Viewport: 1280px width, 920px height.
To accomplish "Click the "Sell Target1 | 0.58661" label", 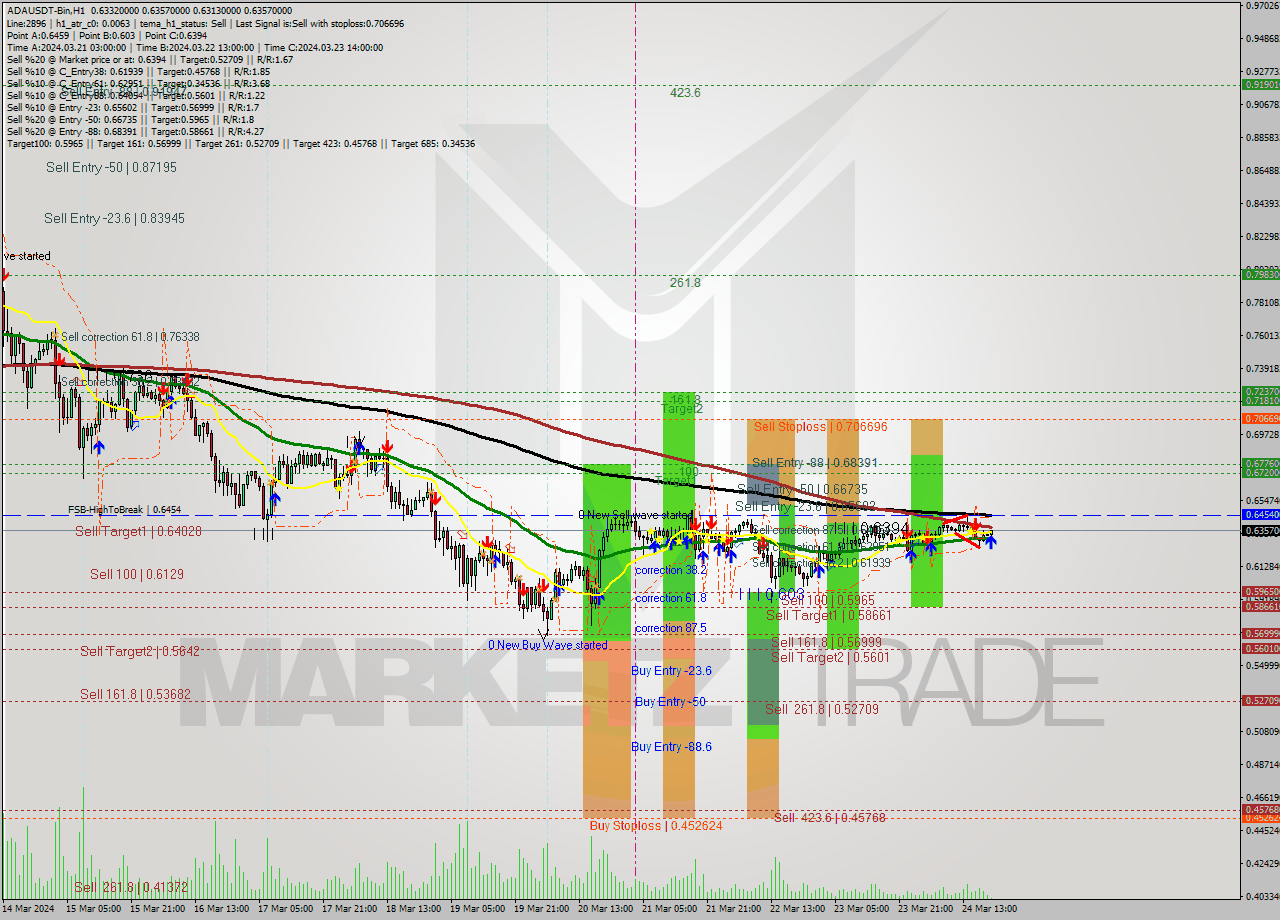I will (x=828, y=616).
